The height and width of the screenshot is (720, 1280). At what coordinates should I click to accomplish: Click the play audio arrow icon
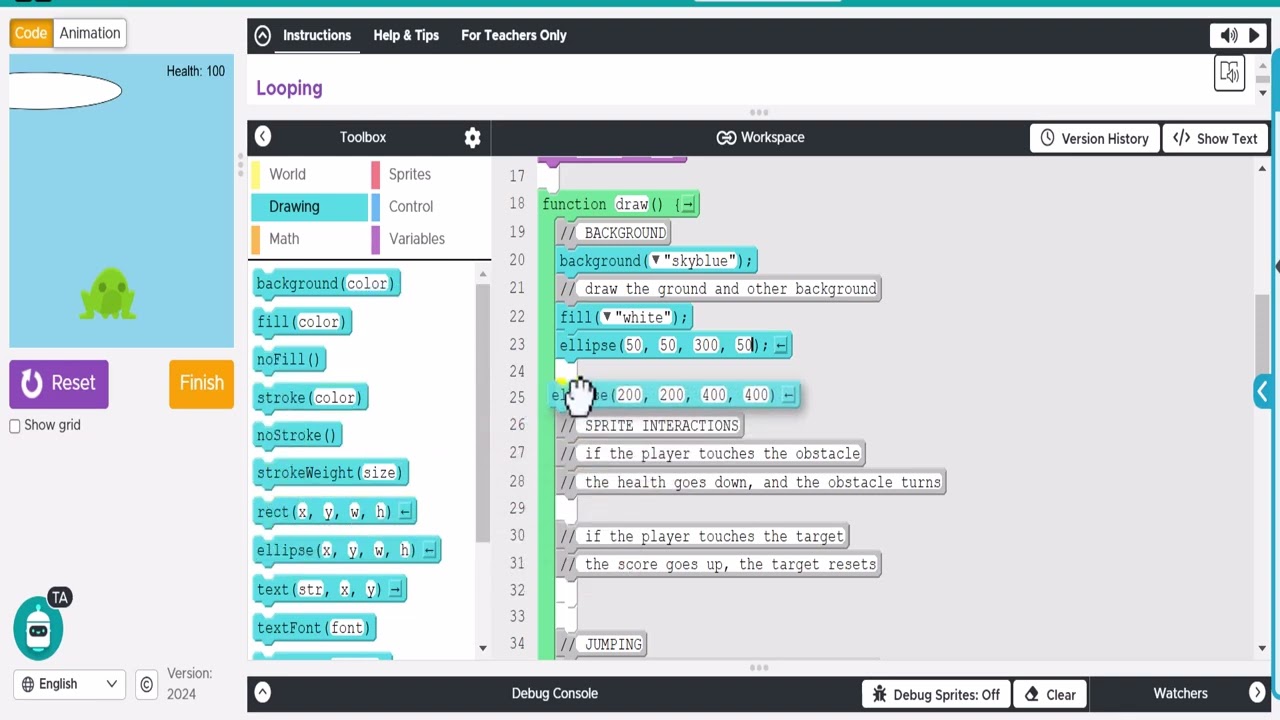(x=1255, y=35)
